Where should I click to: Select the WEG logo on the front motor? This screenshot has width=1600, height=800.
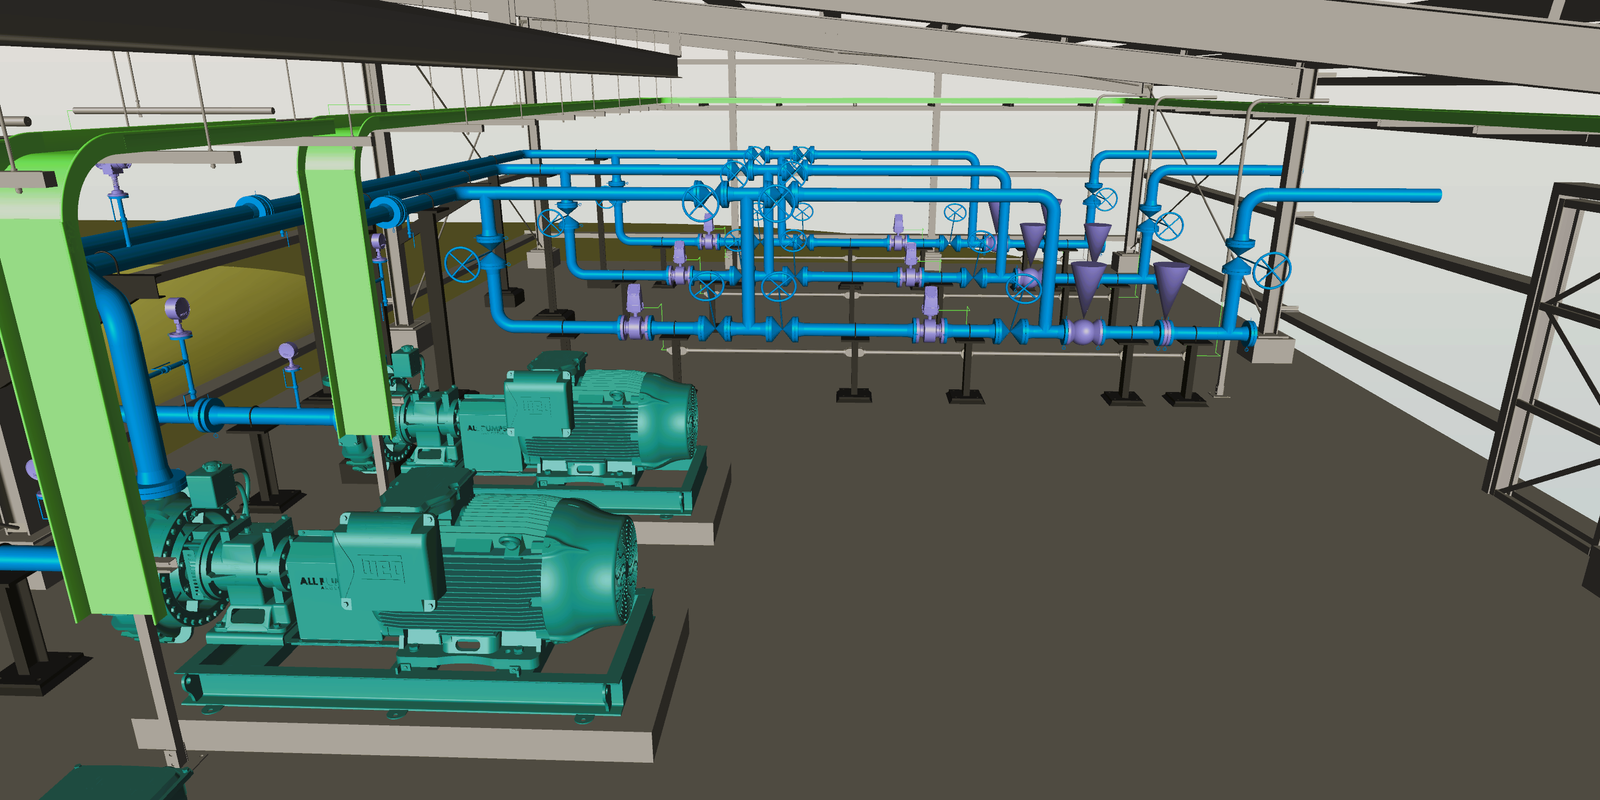point(382,570)
